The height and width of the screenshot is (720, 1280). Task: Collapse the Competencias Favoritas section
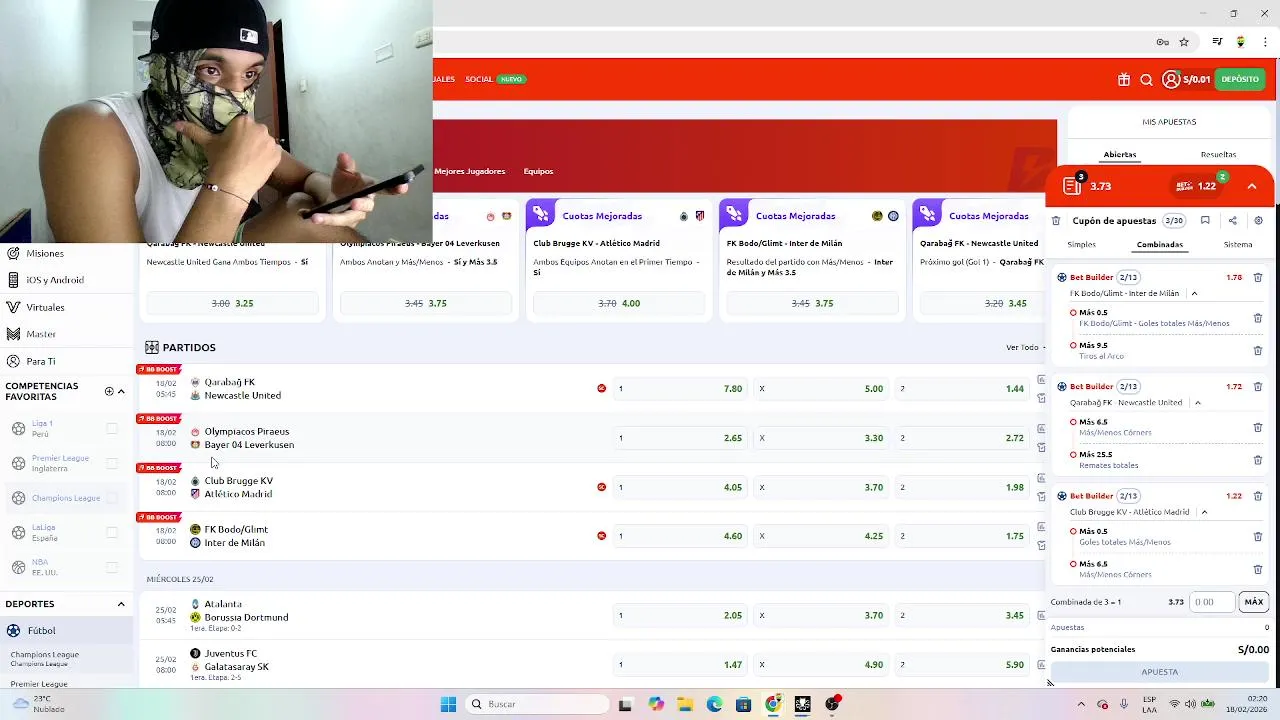[x=121, y=391]
